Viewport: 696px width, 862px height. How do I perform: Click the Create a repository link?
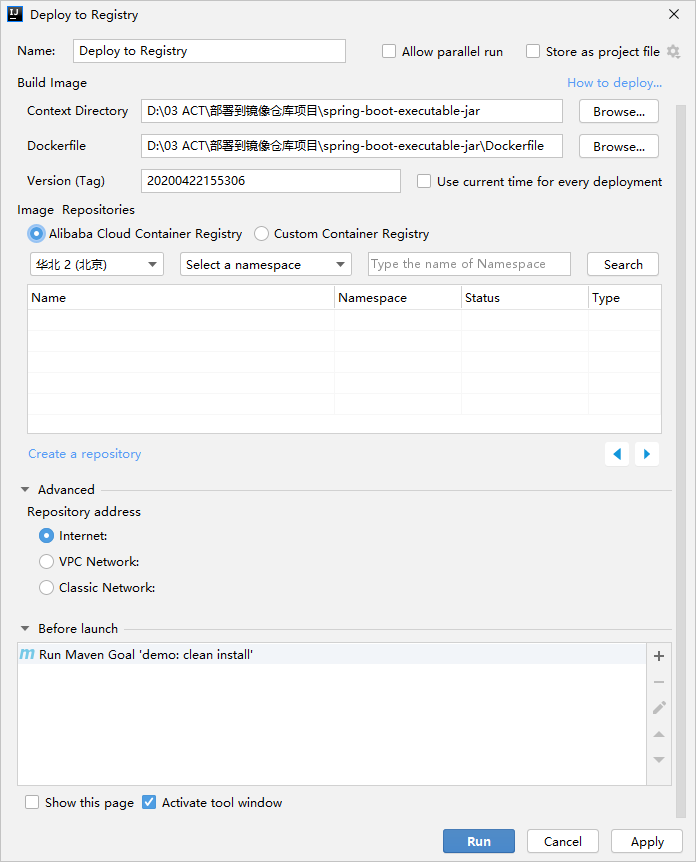pyautogui.click(x=85, y=454)
